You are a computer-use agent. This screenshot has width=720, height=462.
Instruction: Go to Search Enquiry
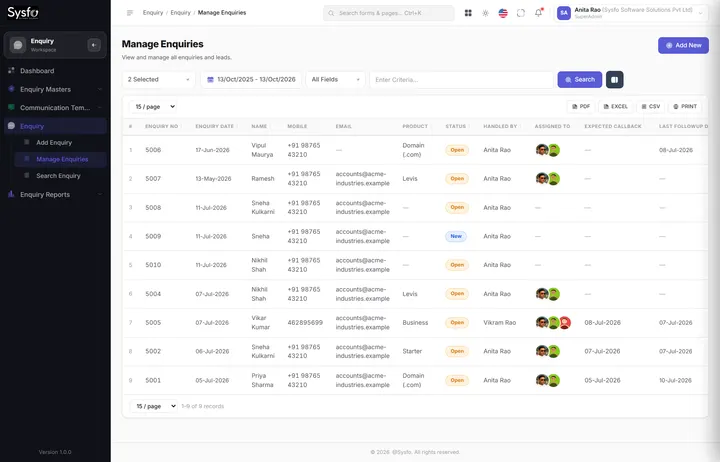tap(60, 175)
